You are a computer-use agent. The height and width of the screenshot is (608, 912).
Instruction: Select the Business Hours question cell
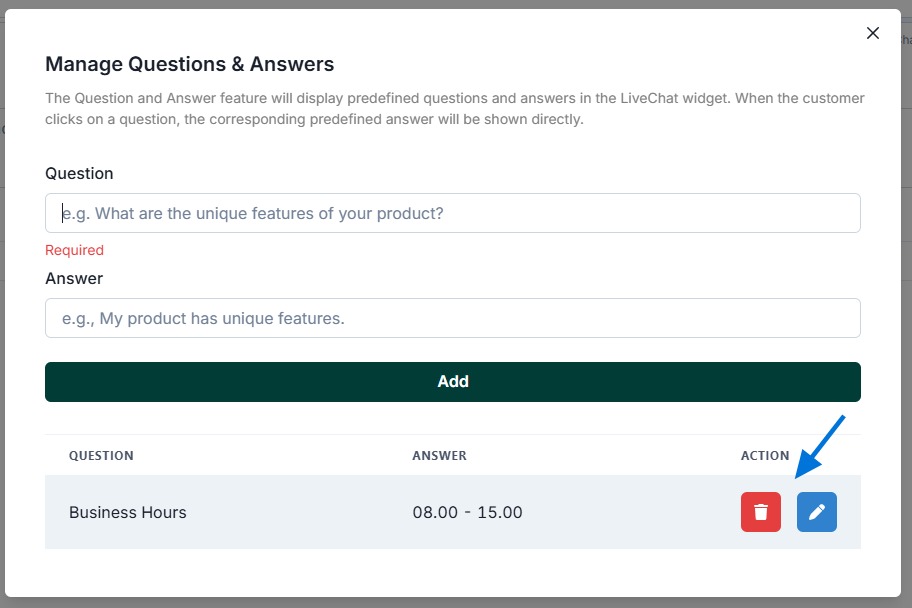128,512
